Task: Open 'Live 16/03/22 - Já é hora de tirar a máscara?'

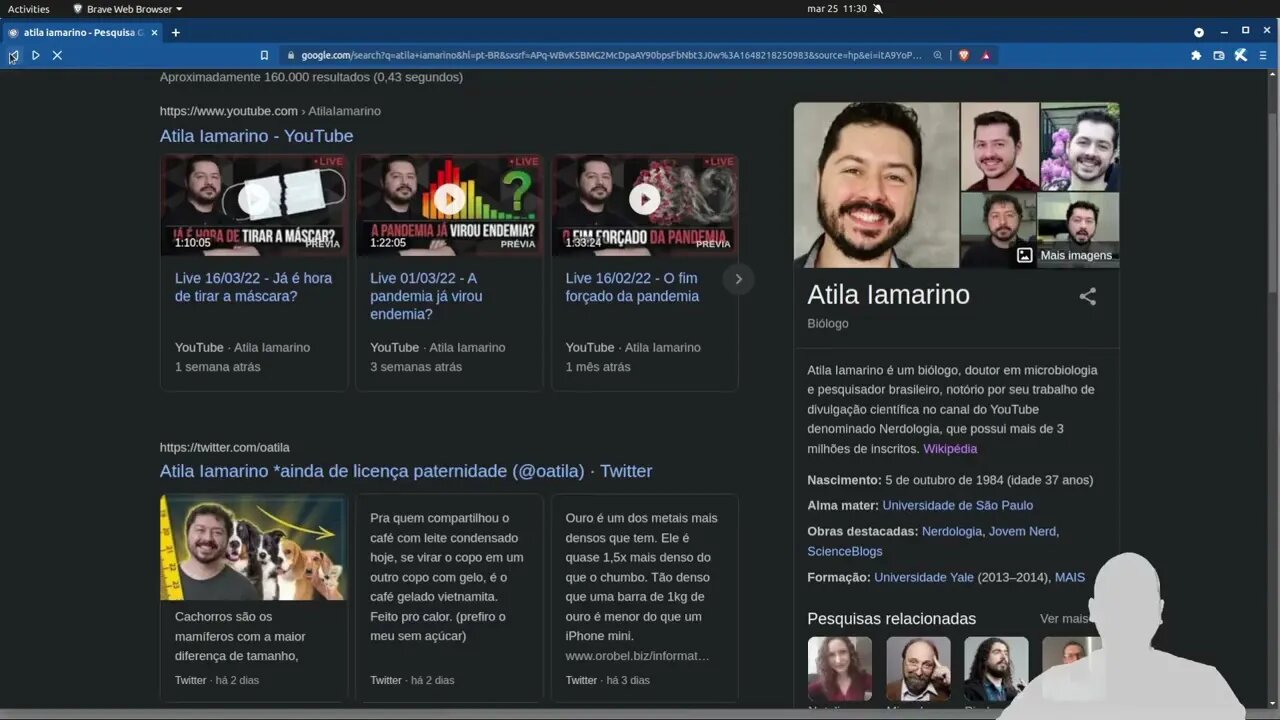Action: pos(253,287)
